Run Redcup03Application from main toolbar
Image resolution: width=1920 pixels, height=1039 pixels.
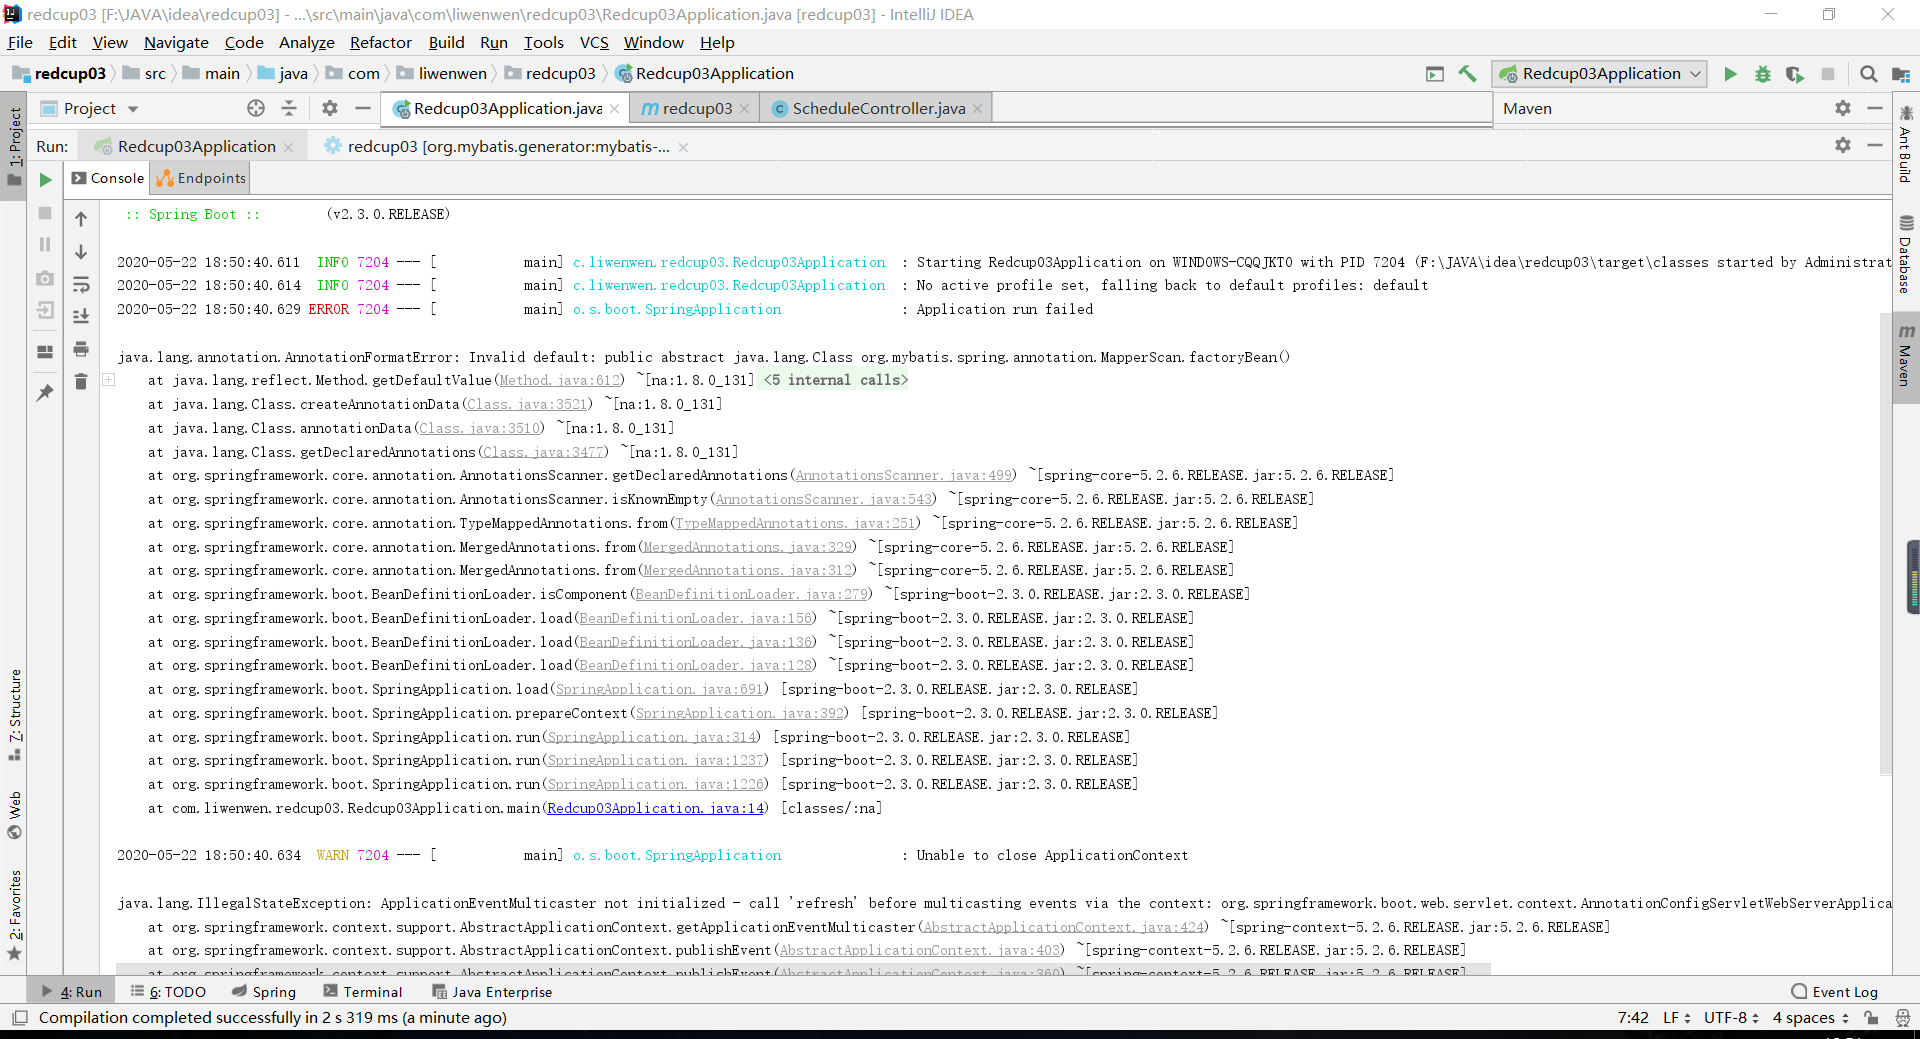1730,74
